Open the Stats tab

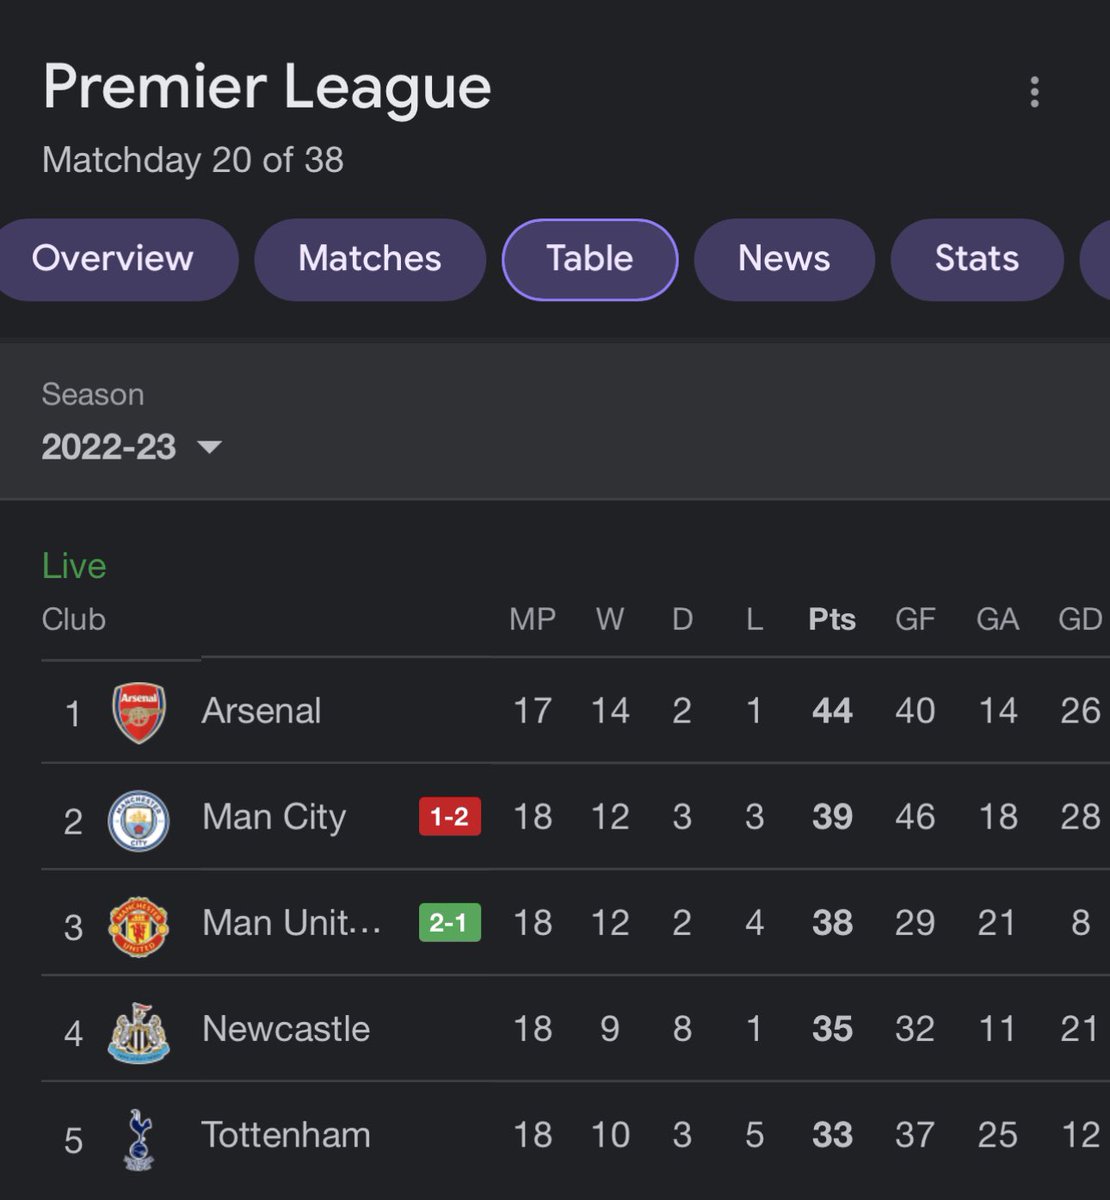(x=977, y=259)
